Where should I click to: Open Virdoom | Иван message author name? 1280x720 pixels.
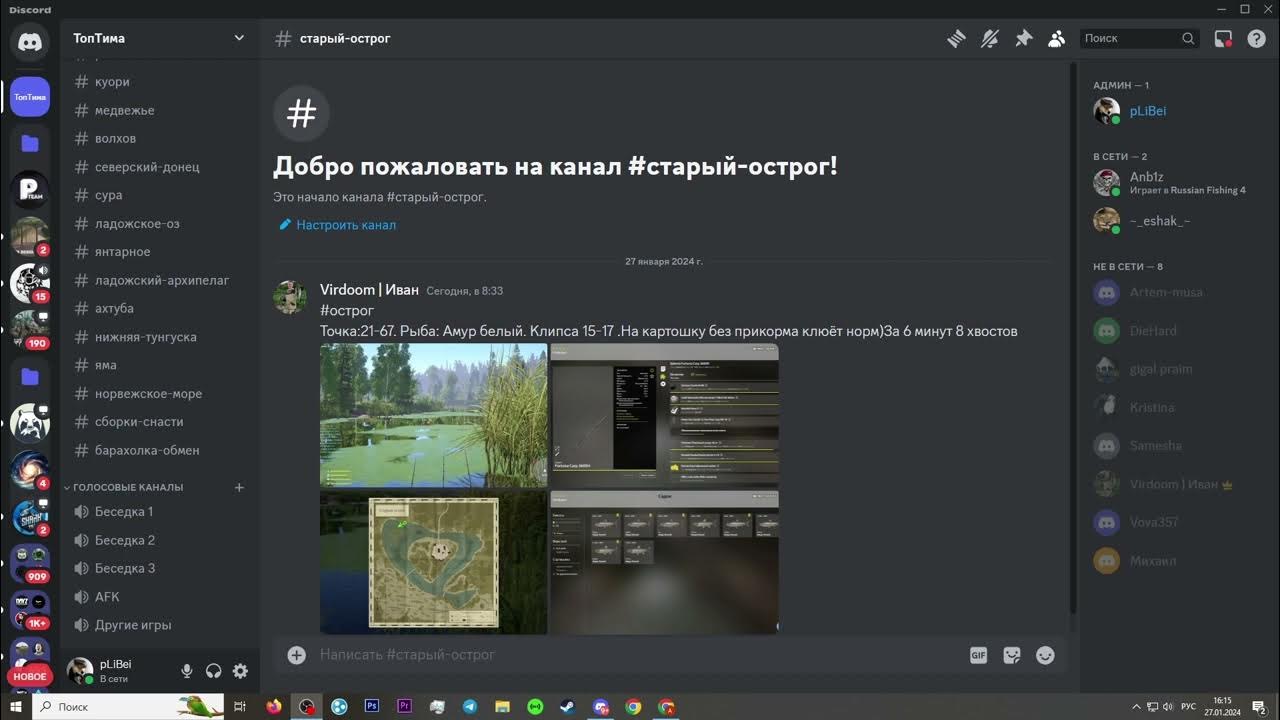pyautogui.click(x=369, y=290)
